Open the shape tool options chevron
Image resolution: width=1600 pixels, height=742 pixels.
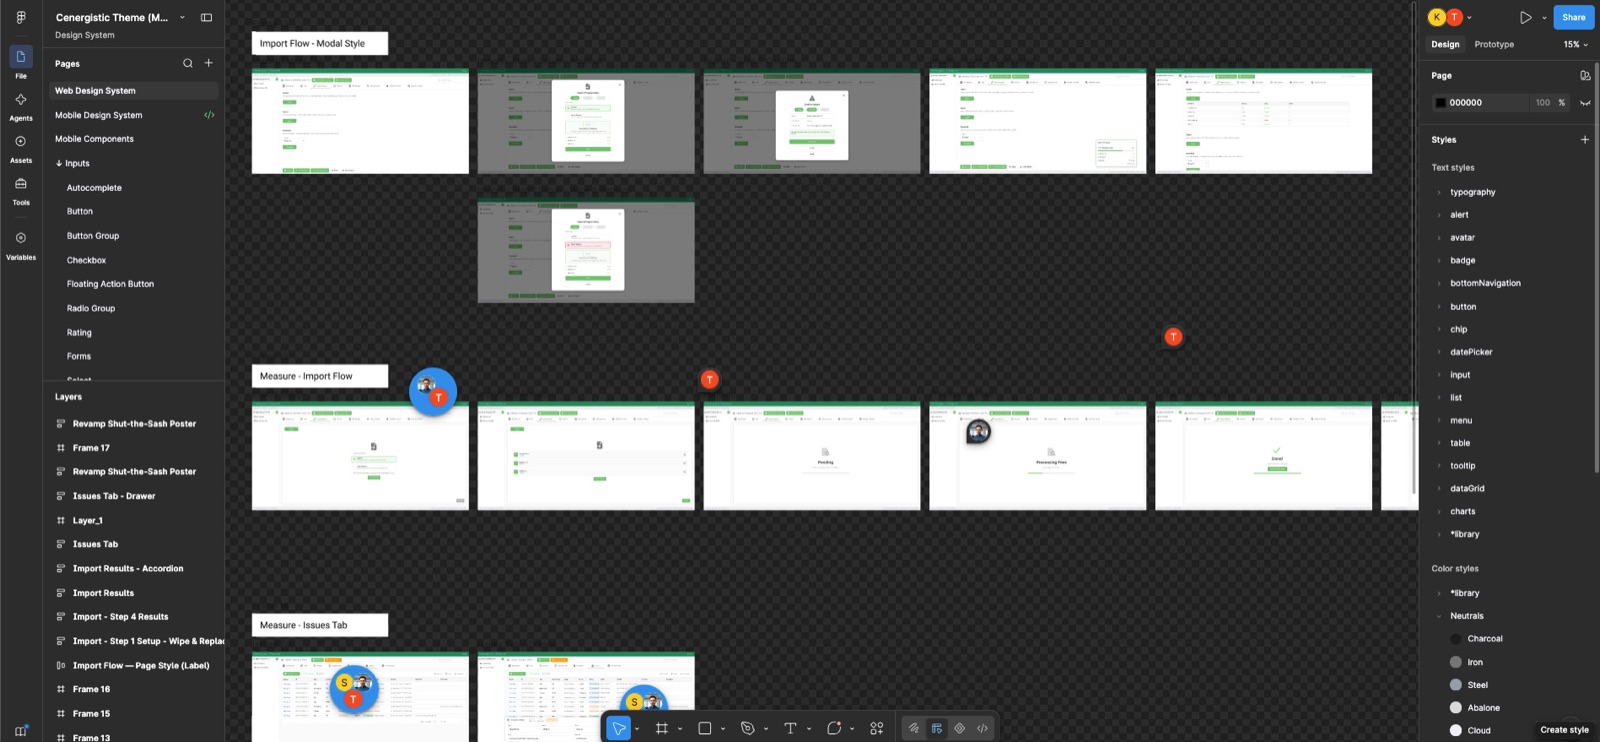723,728
